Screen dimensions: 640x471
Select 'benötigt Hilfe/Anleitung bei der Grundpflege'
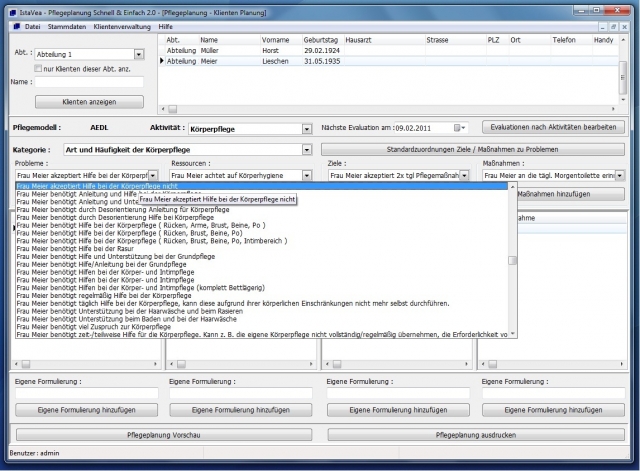[x=261, y=264]
